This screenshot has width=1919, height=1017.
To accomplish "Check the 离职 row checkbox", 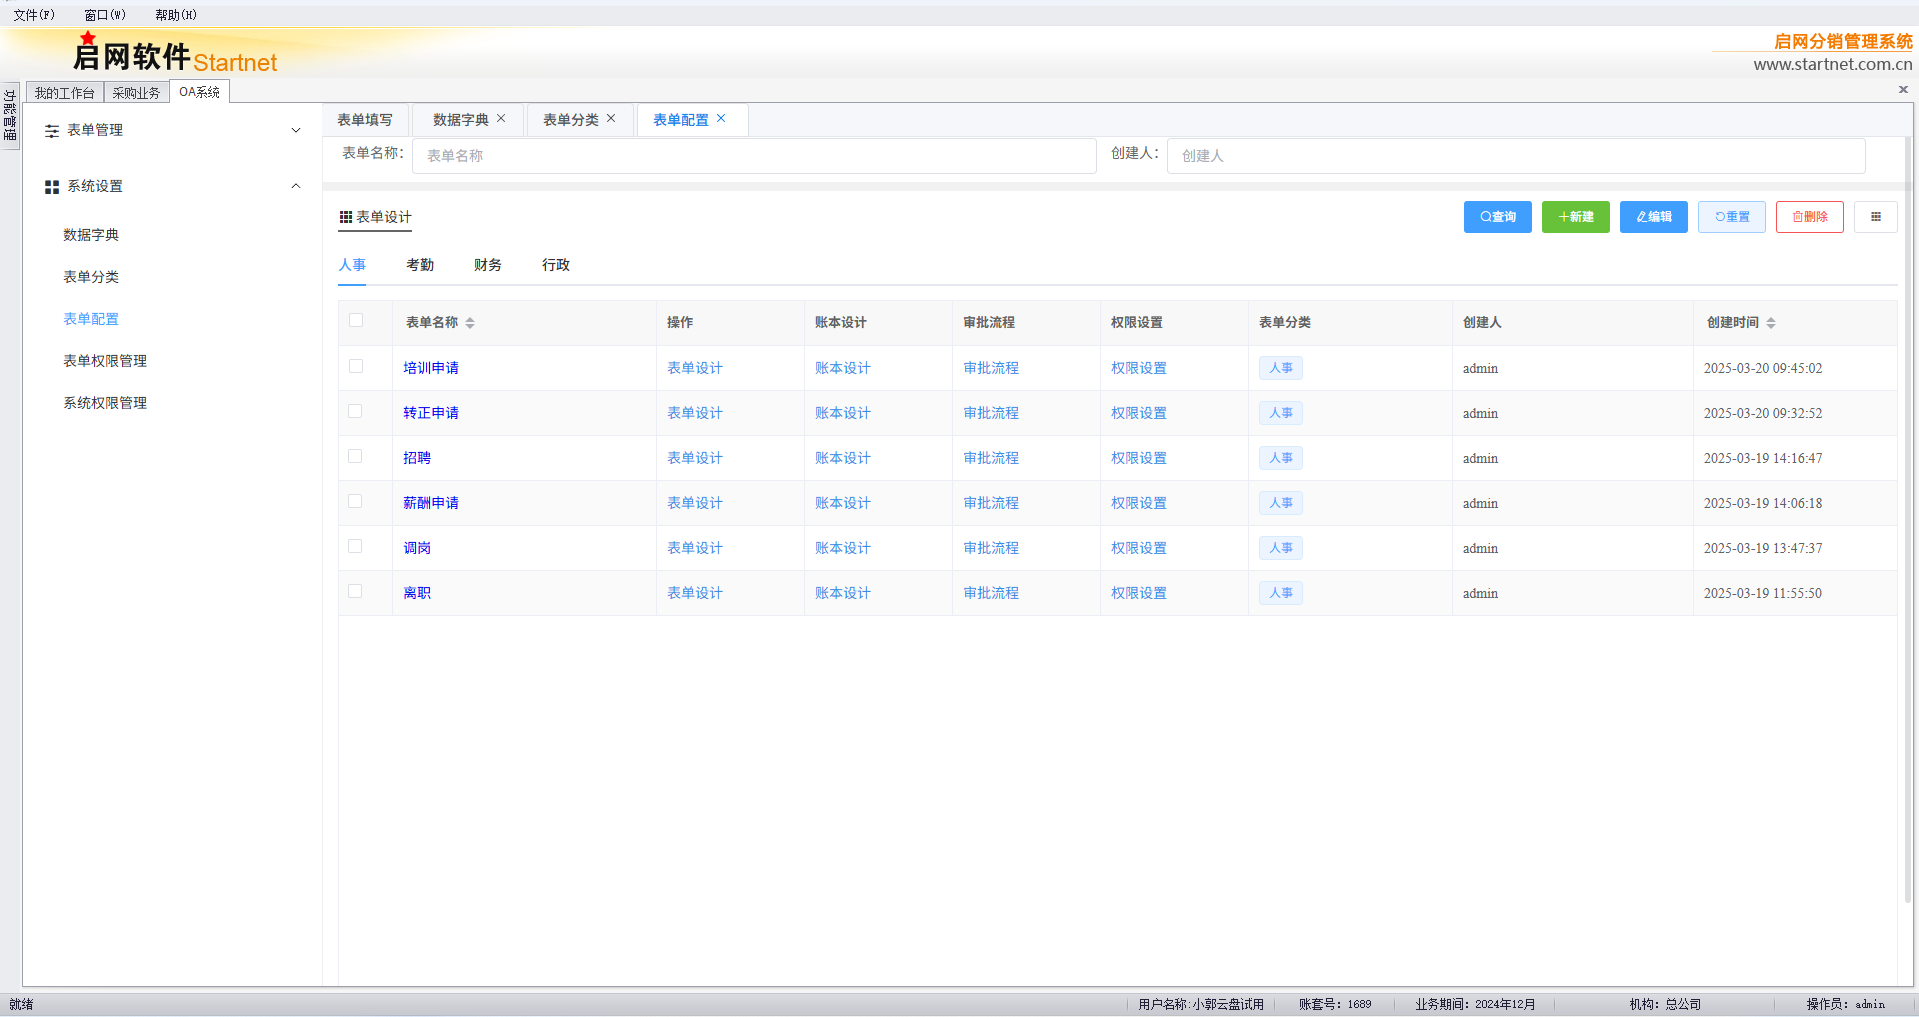I will (356, 591).
